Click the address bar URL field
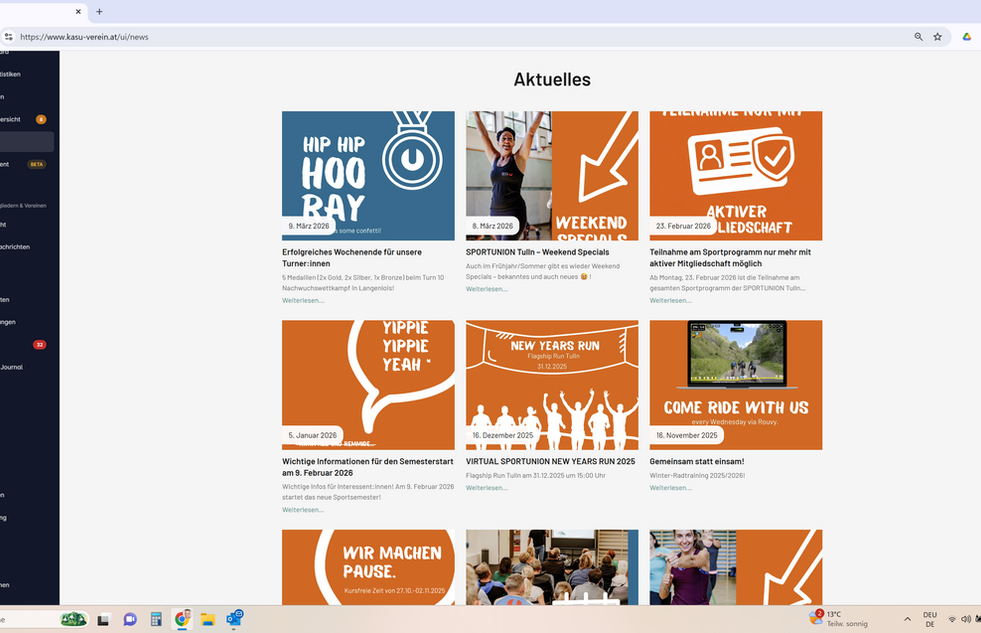Image resolution: width=981 pixels, height=633 pixels. coord(463,37)
